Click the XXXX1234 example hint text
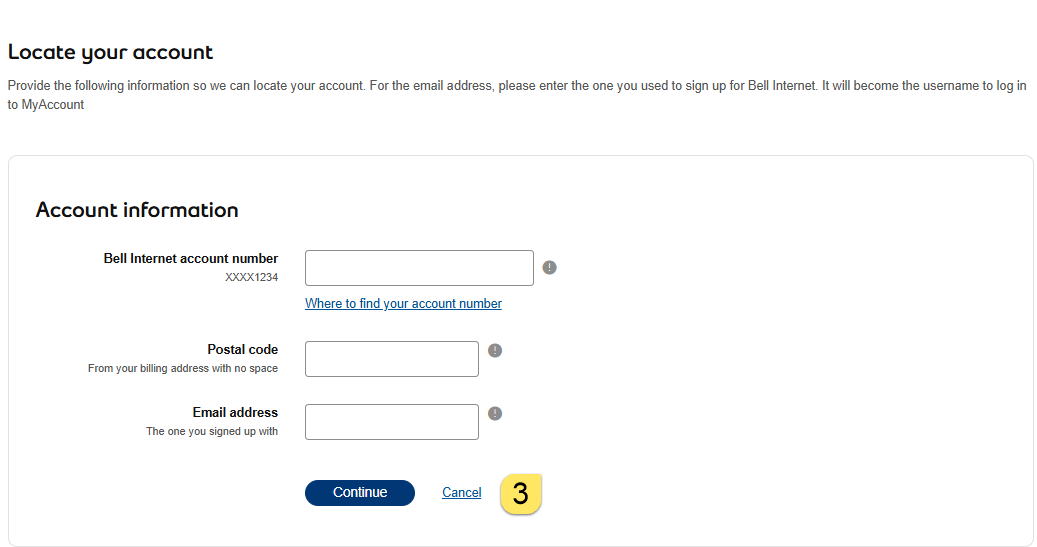Screen dimensions: 1037x547 (251, 277)
